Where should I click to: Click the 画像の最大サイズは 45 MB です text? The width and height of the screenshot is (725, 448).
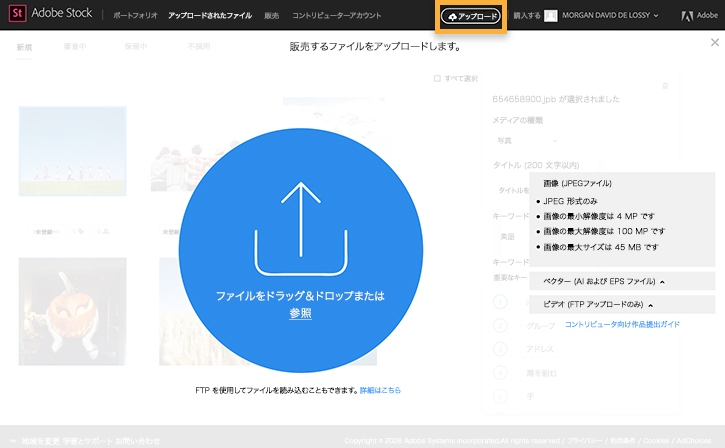(x=601, y=247)
